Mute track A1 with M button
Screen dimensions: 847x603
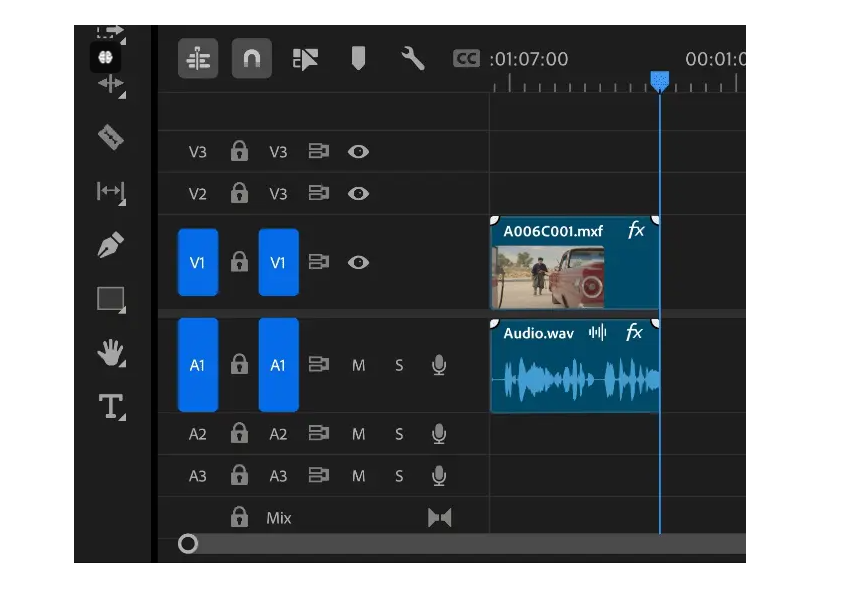(x=358, y=366)
